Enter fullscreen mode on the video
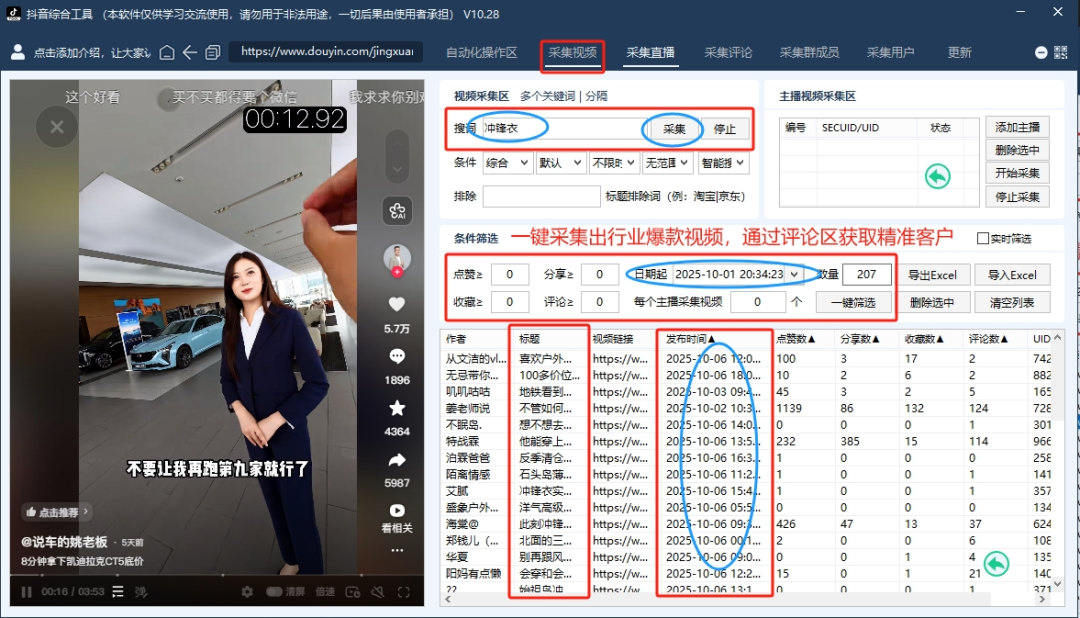1080x618 pixels. (404, 592)
